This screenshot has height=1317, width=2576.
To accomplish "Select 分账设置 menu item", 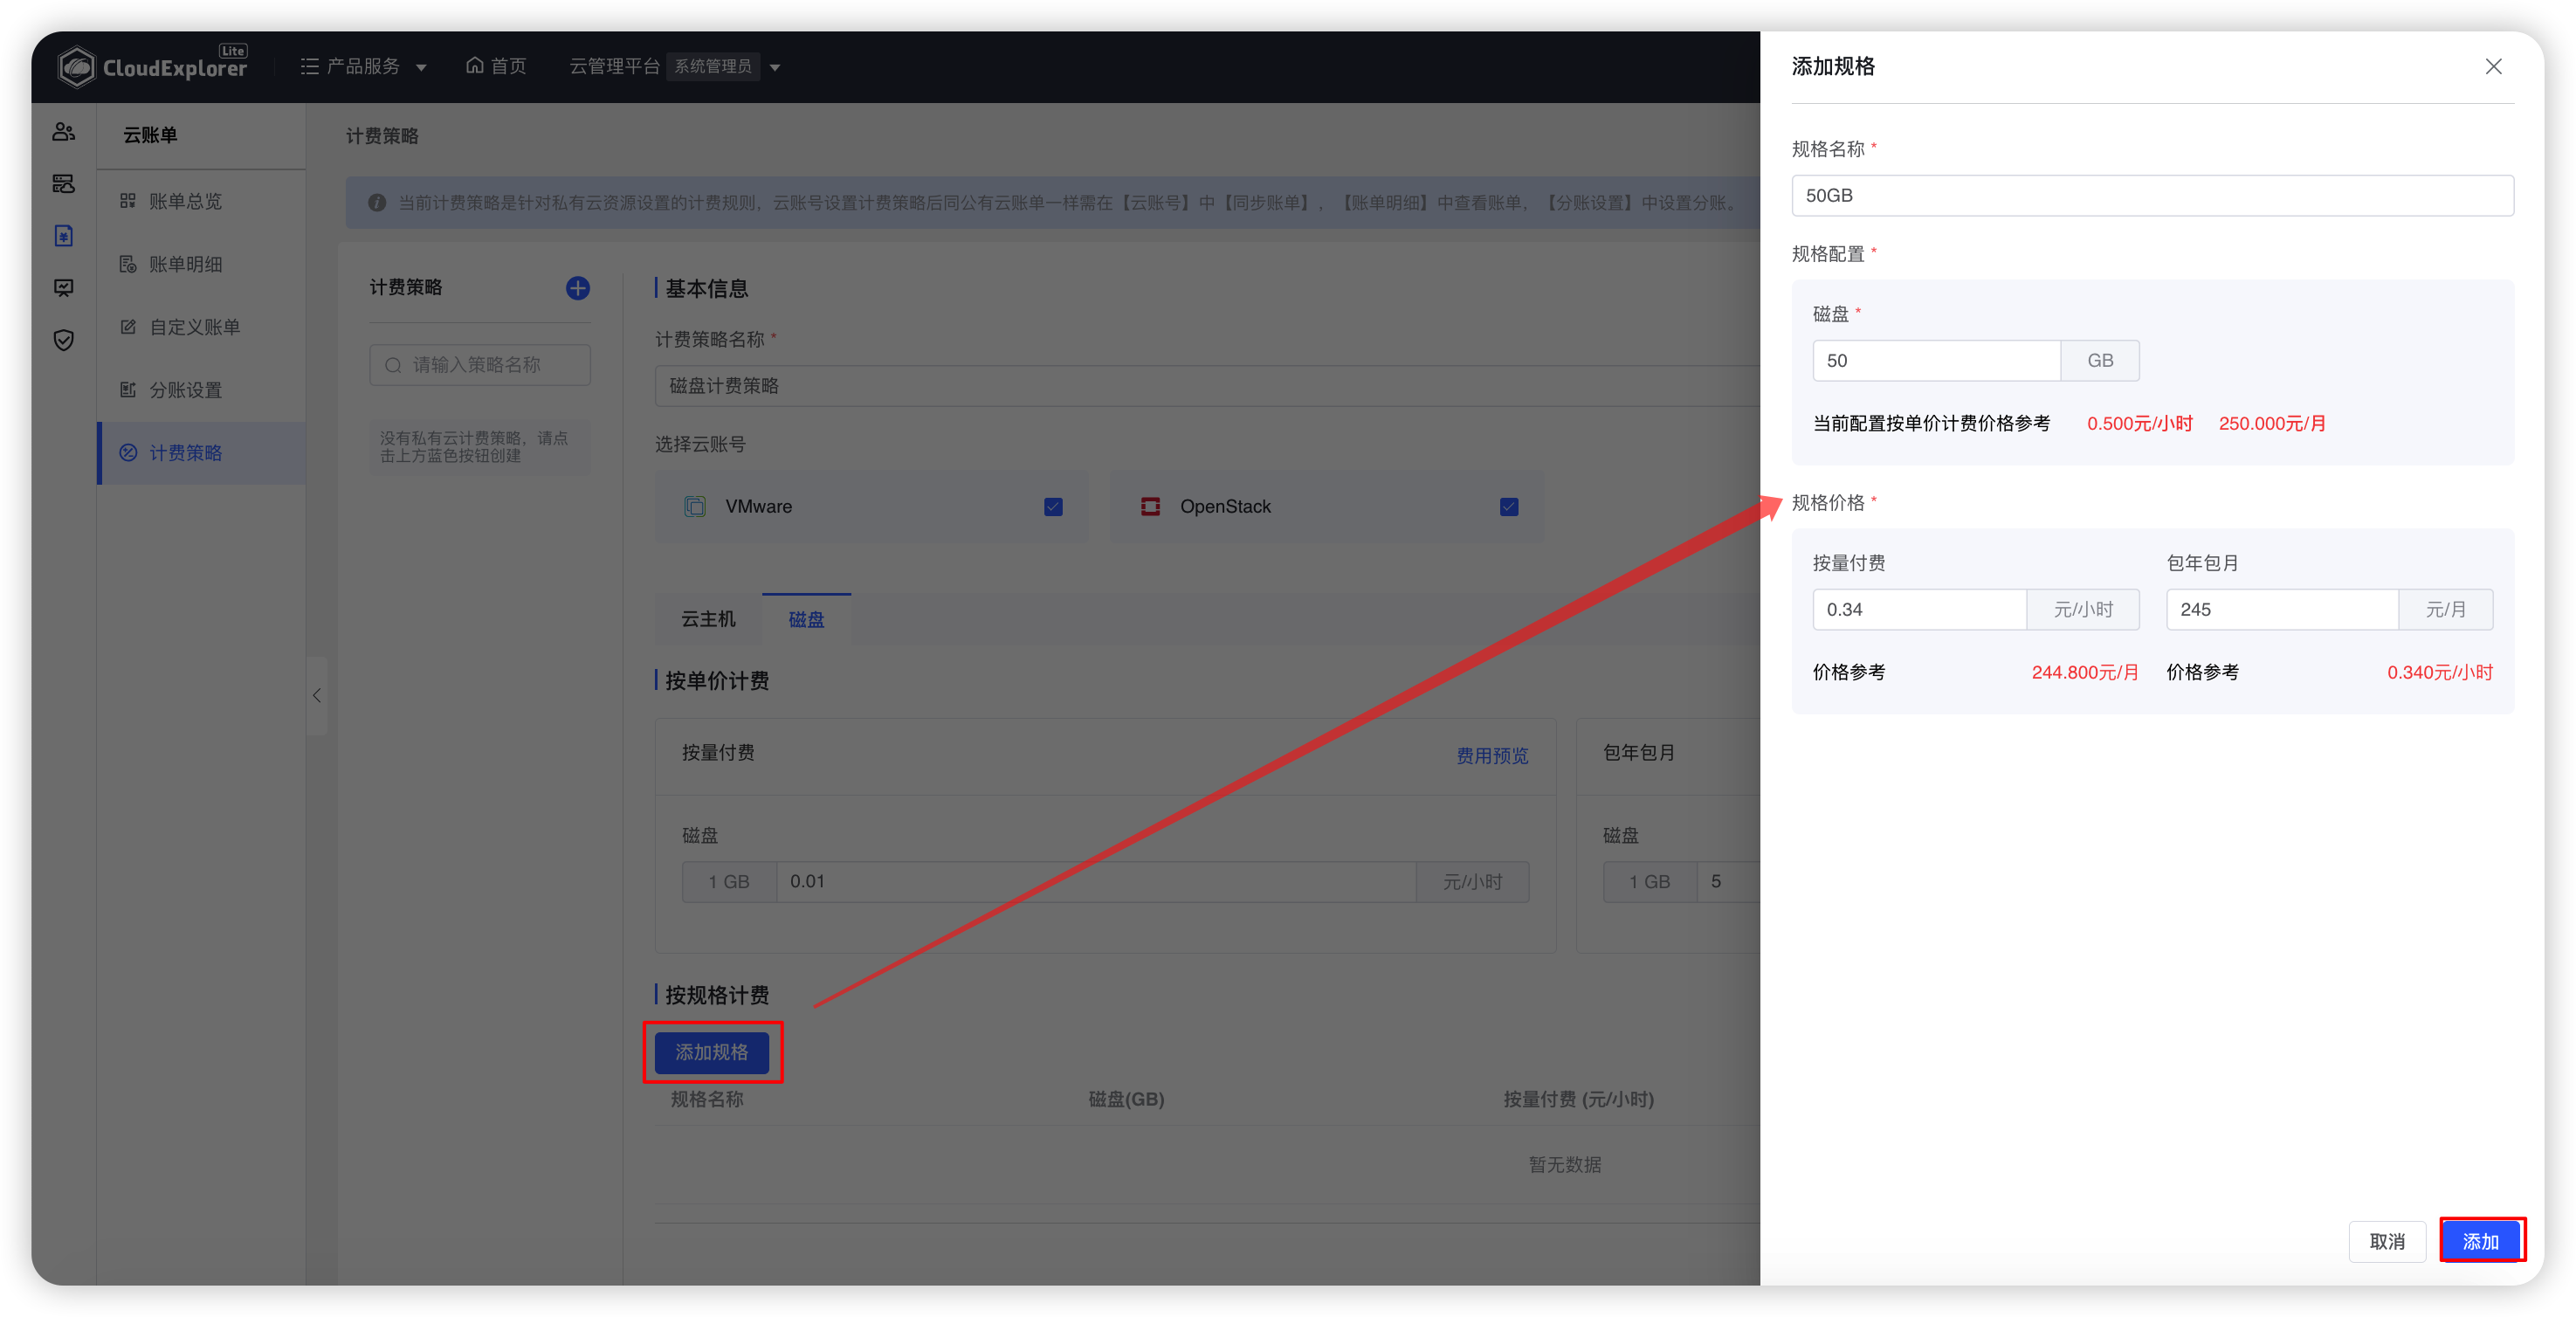I will pyautogui.click(x=201, y=390).
